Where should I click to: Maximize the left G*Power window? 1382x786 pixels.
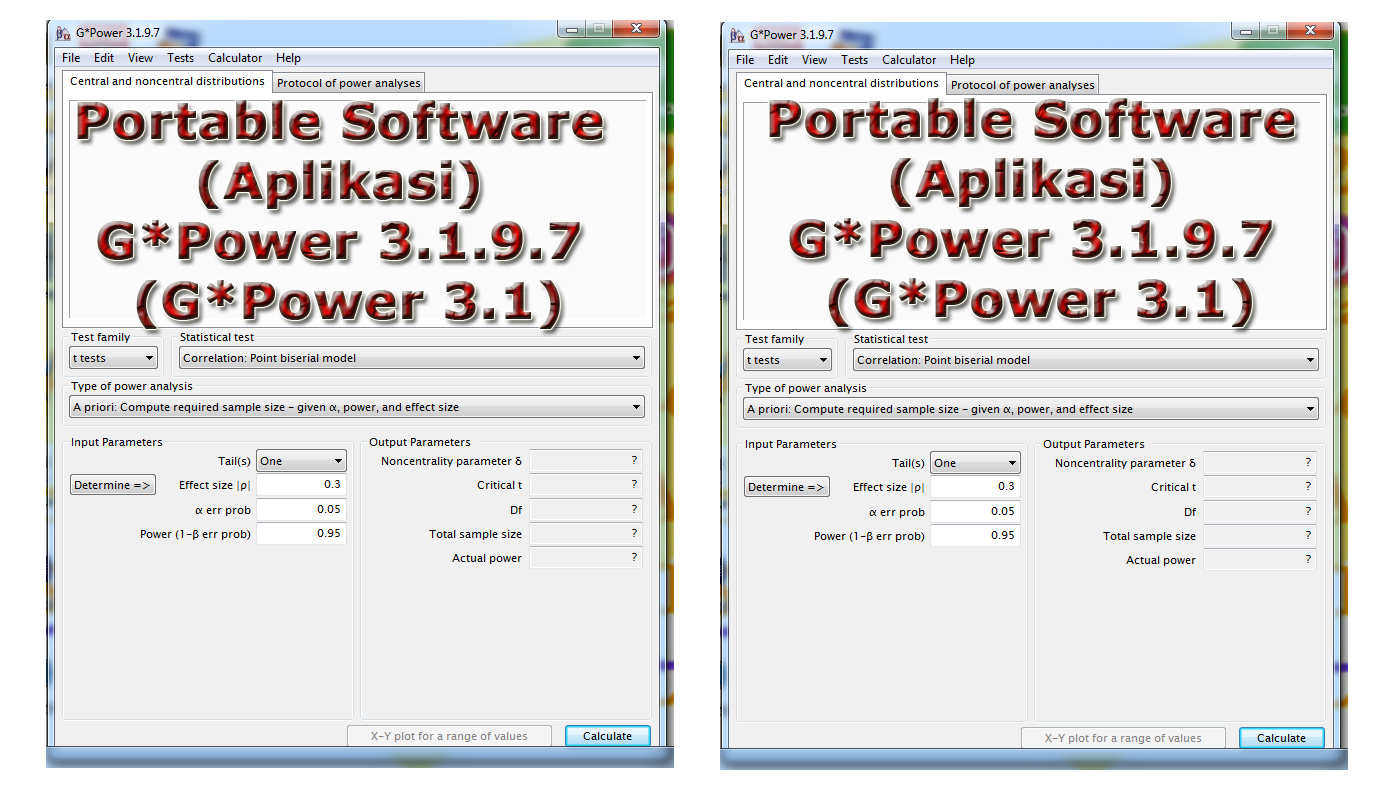coord(598,30)
